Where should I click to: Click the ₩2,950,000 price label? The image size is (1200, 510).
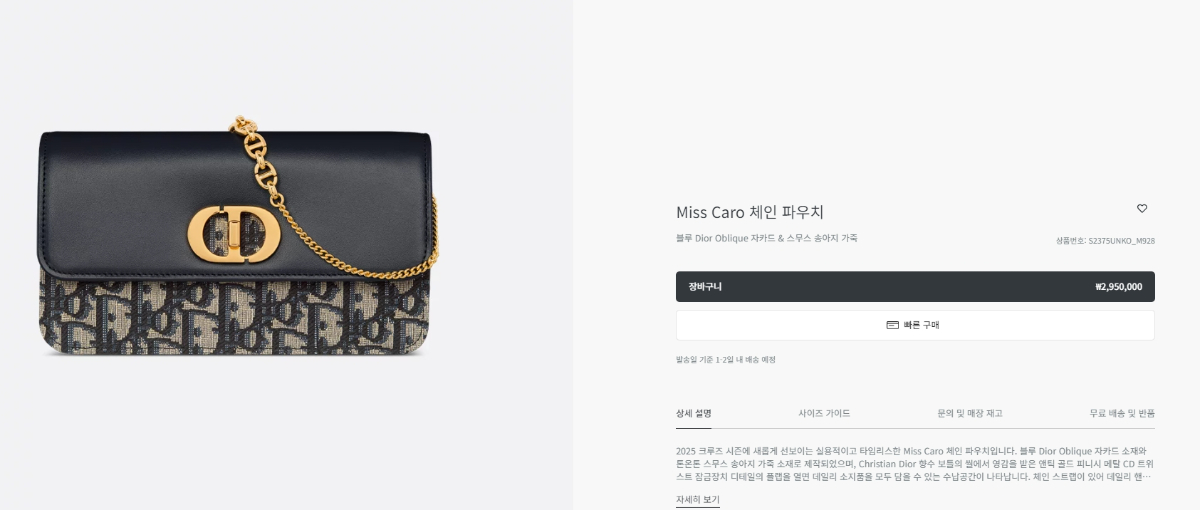[1118, 287]
